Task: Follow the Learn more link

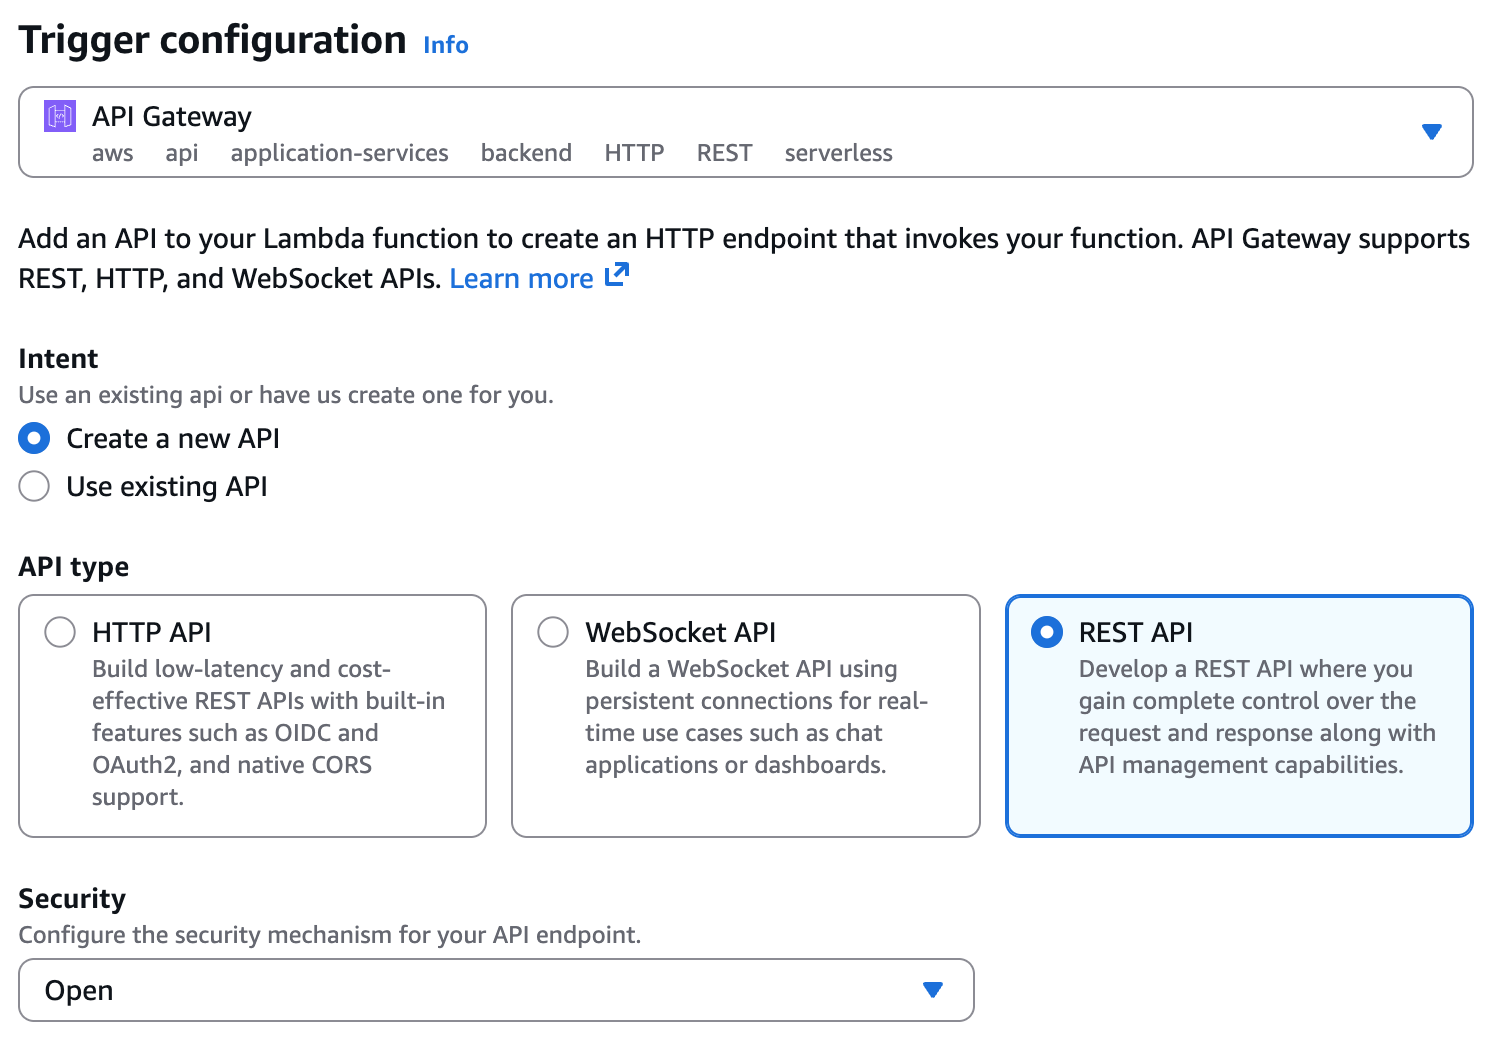Action: point(521,278)
